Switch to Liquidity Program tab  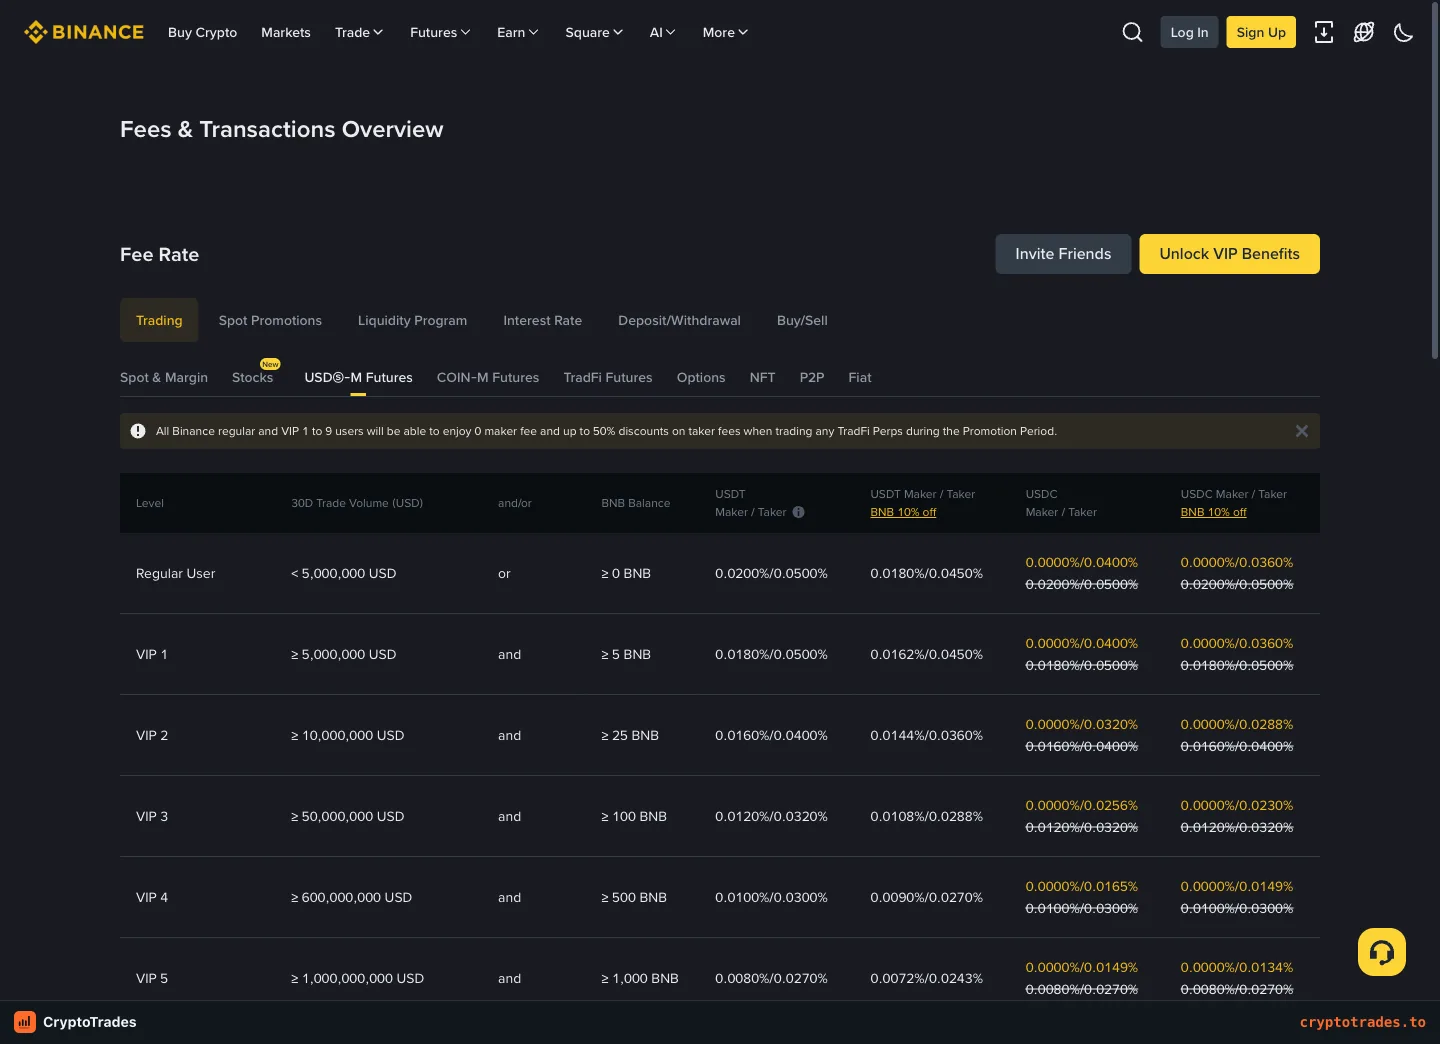[412, 320]
